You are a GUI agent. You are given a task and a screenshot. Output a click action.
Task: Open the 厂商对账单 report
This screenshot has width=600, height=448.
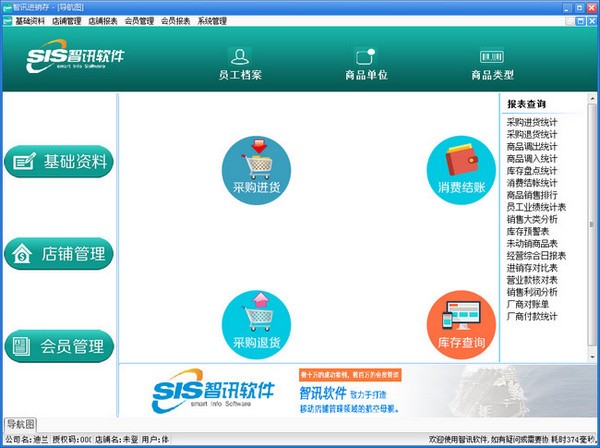(528, 304)
